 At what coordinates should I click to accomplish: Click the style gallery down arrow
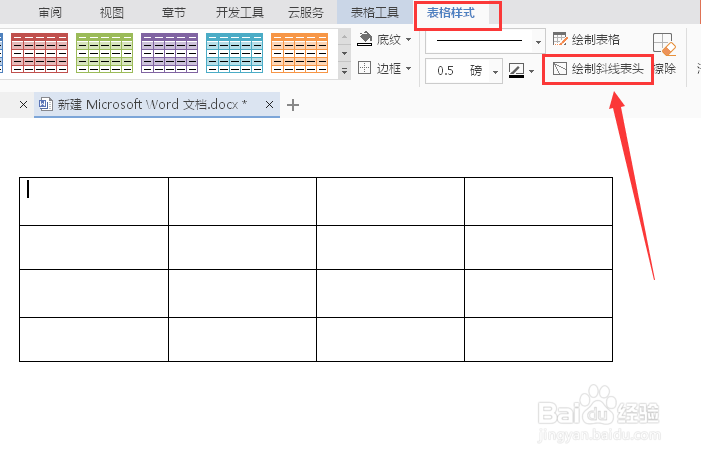pyautogui.click(x=344, y=53)
